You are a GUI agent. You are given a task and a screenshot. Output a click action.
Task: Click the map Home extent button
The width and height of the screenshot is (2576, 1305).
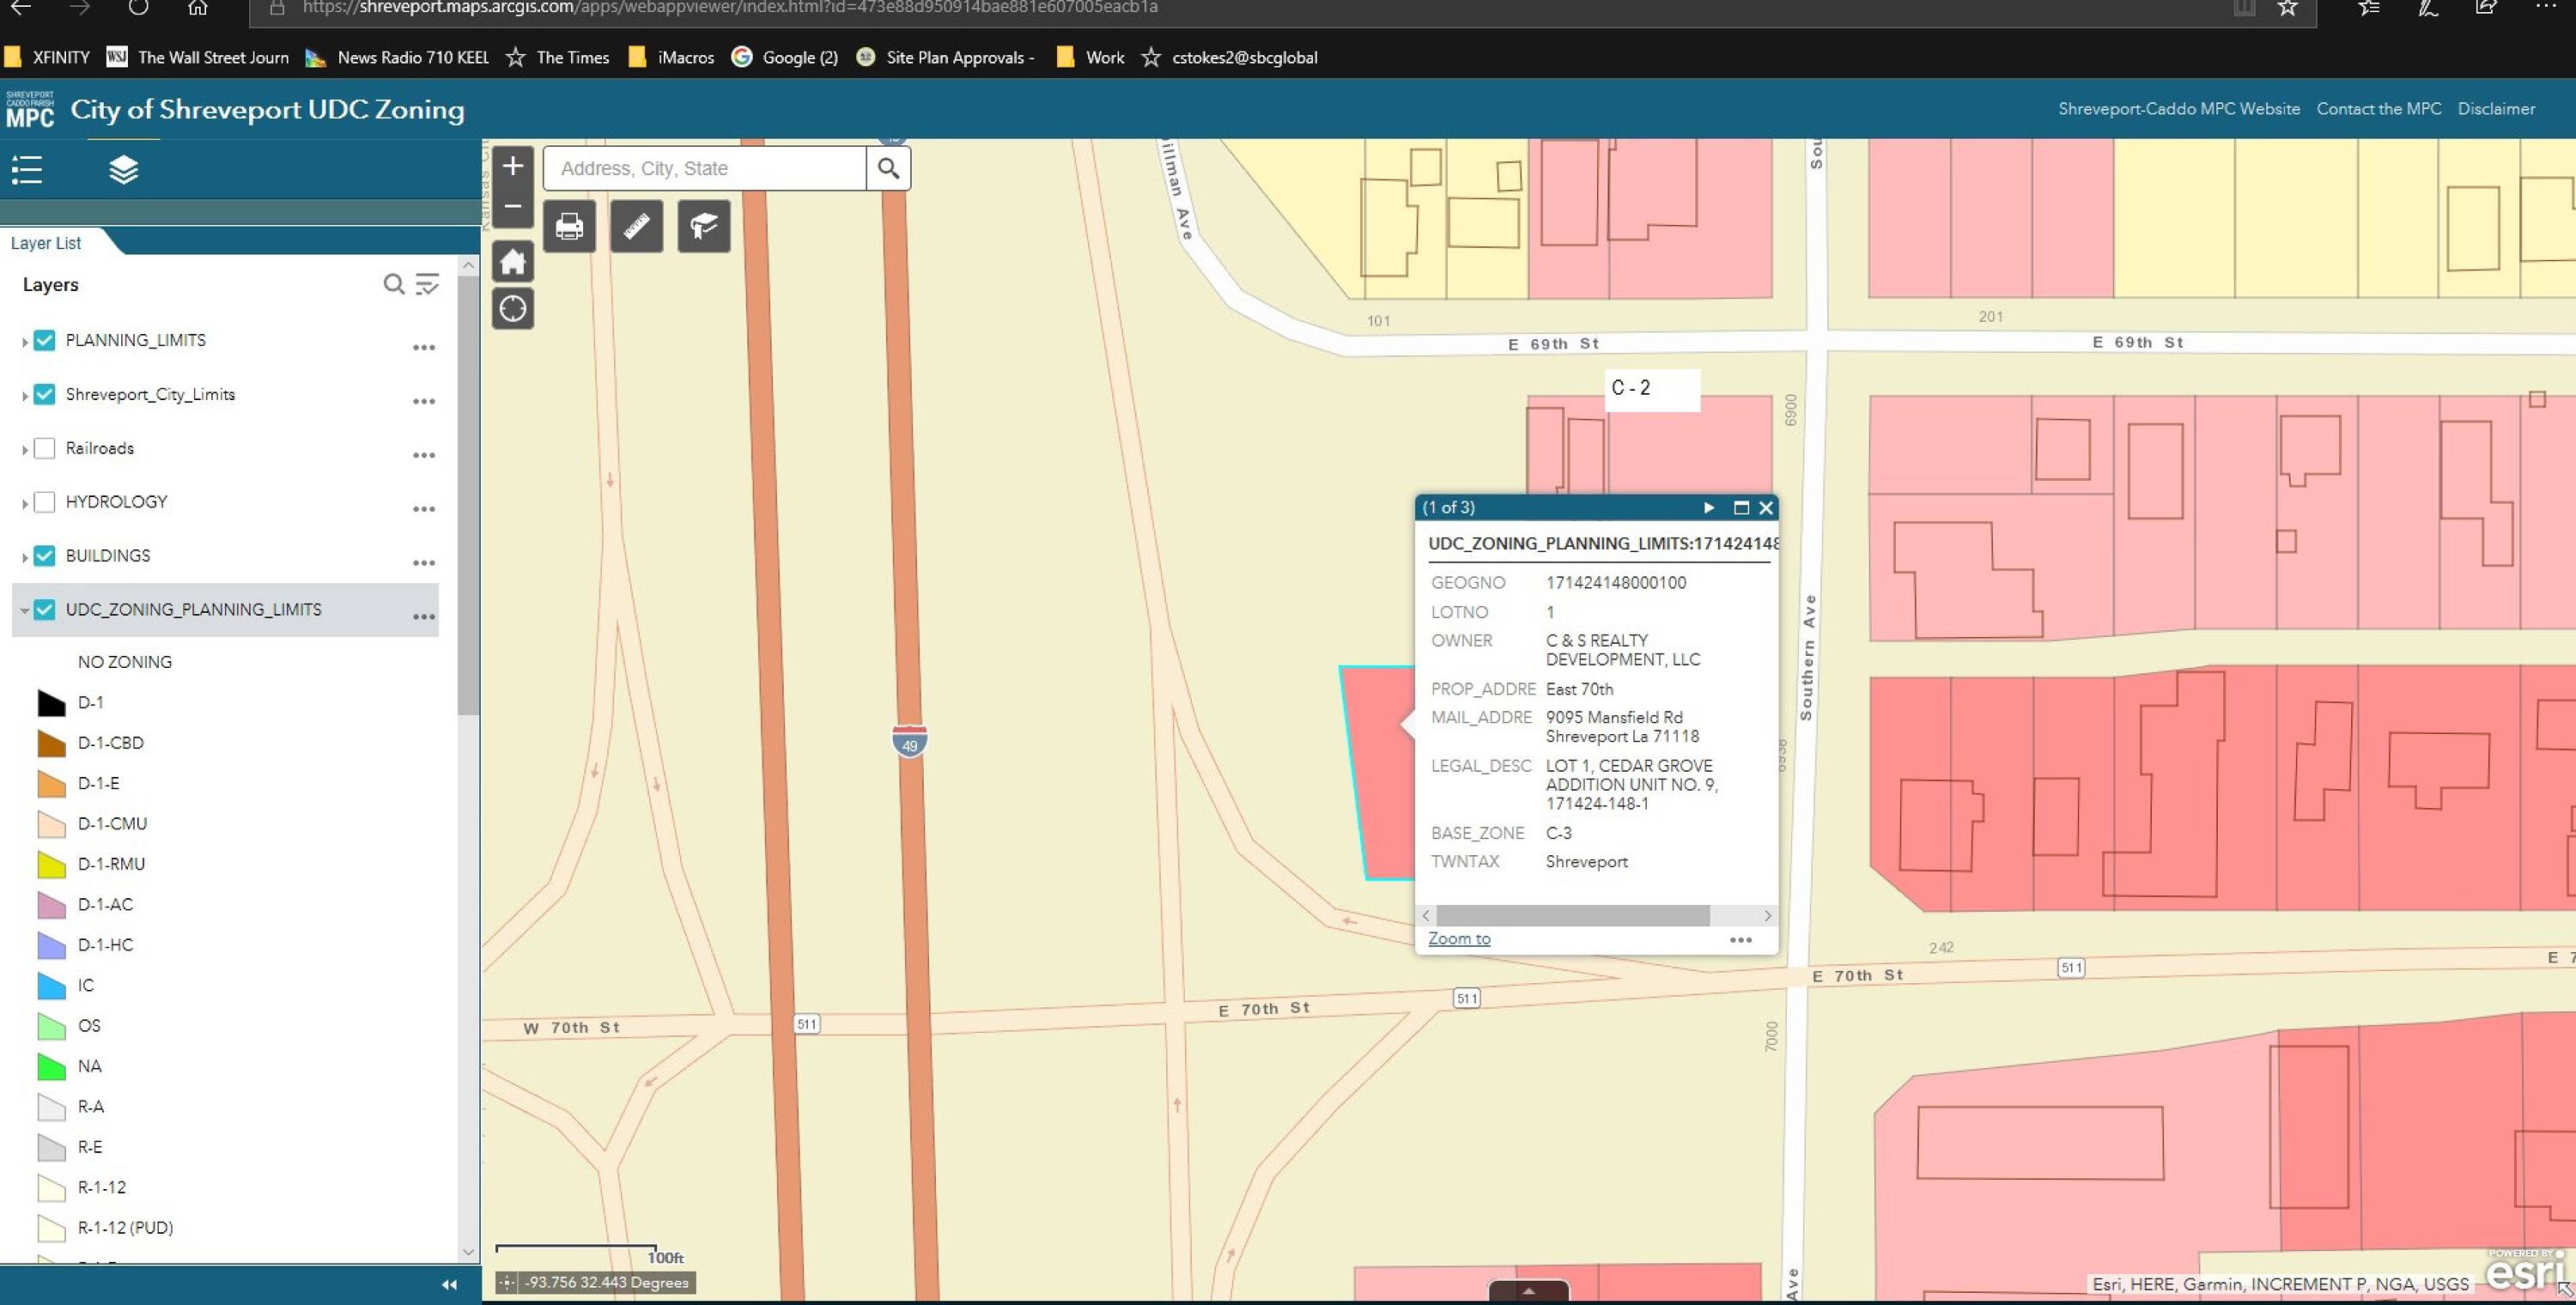coord(513,263)
